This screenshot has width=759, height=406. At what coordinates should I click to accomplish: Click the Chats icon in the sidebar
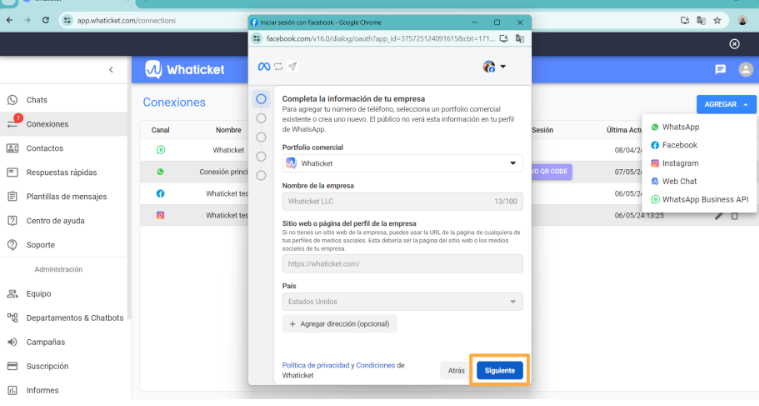pyautogui.click(x=13, y=100)
